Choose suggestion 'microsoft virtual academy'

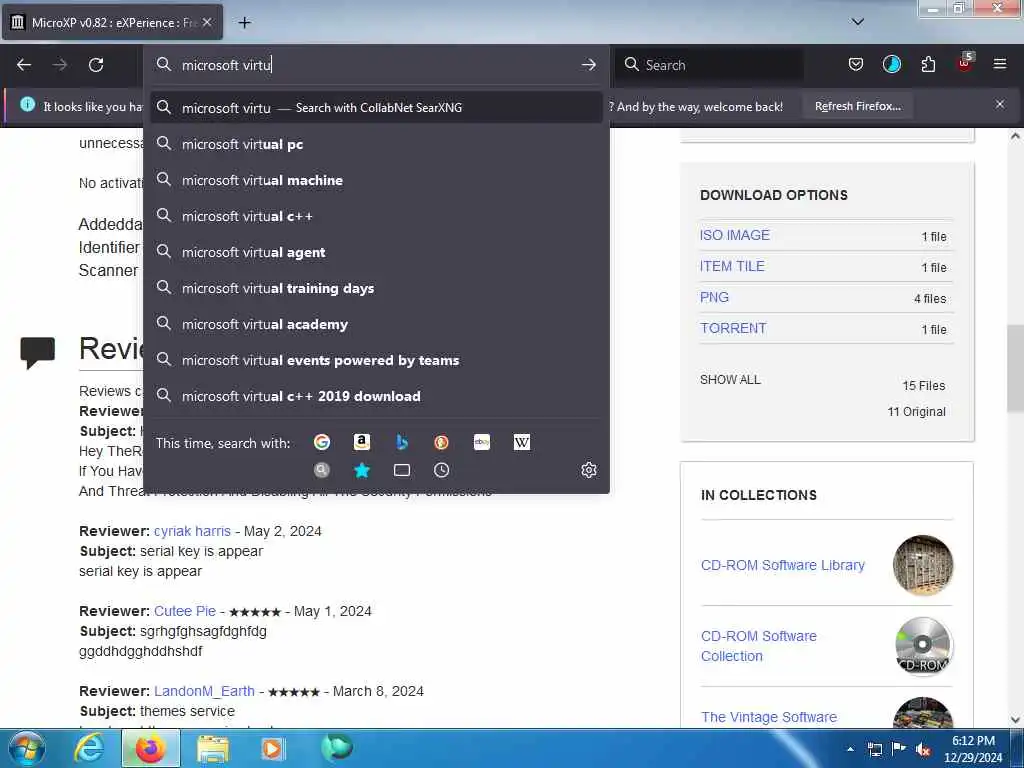376,324
